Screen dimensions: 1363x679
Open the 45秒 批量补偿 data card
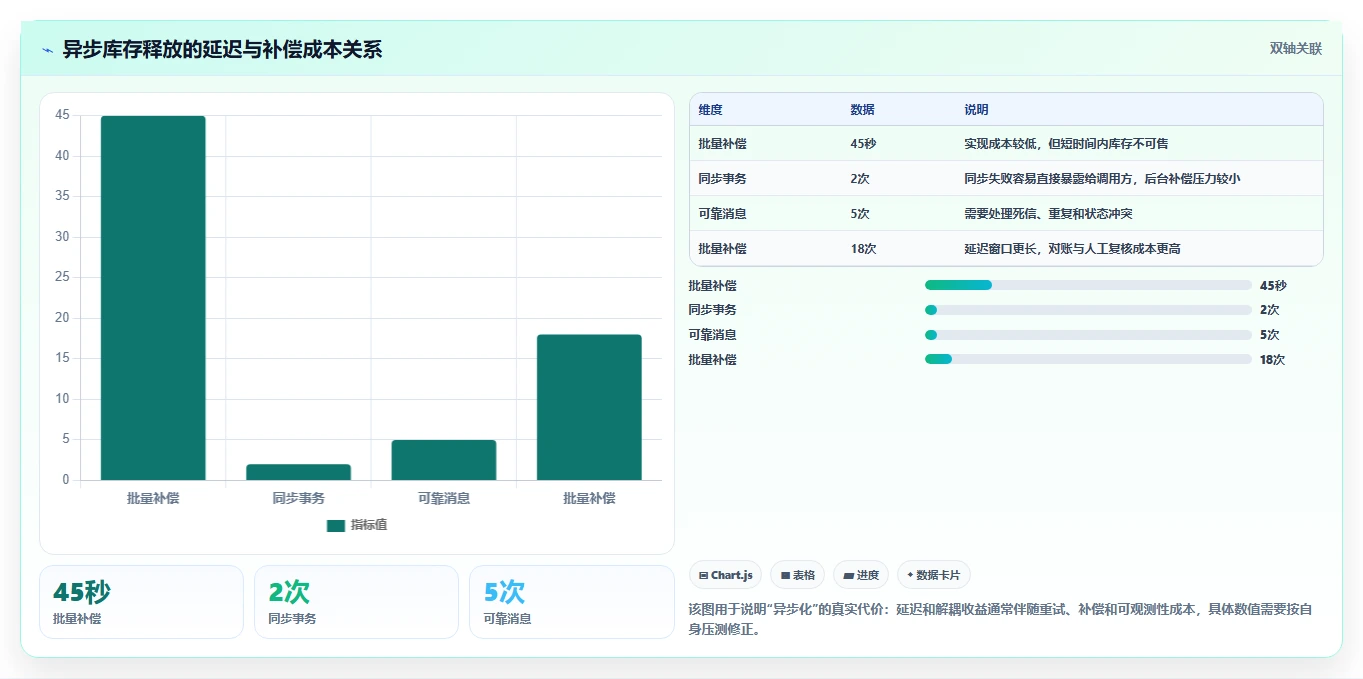(141, 602)
